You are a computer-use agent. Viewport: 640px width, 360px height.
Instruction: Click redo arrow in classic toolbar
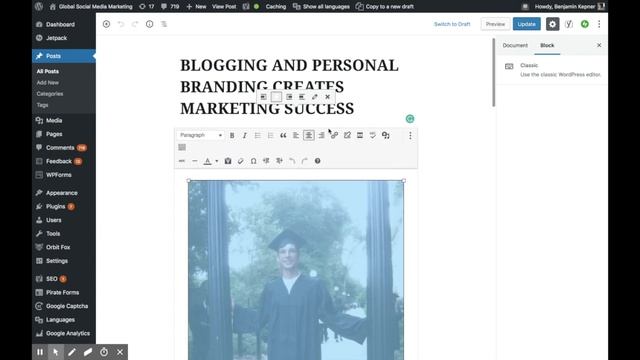[304, 161]
